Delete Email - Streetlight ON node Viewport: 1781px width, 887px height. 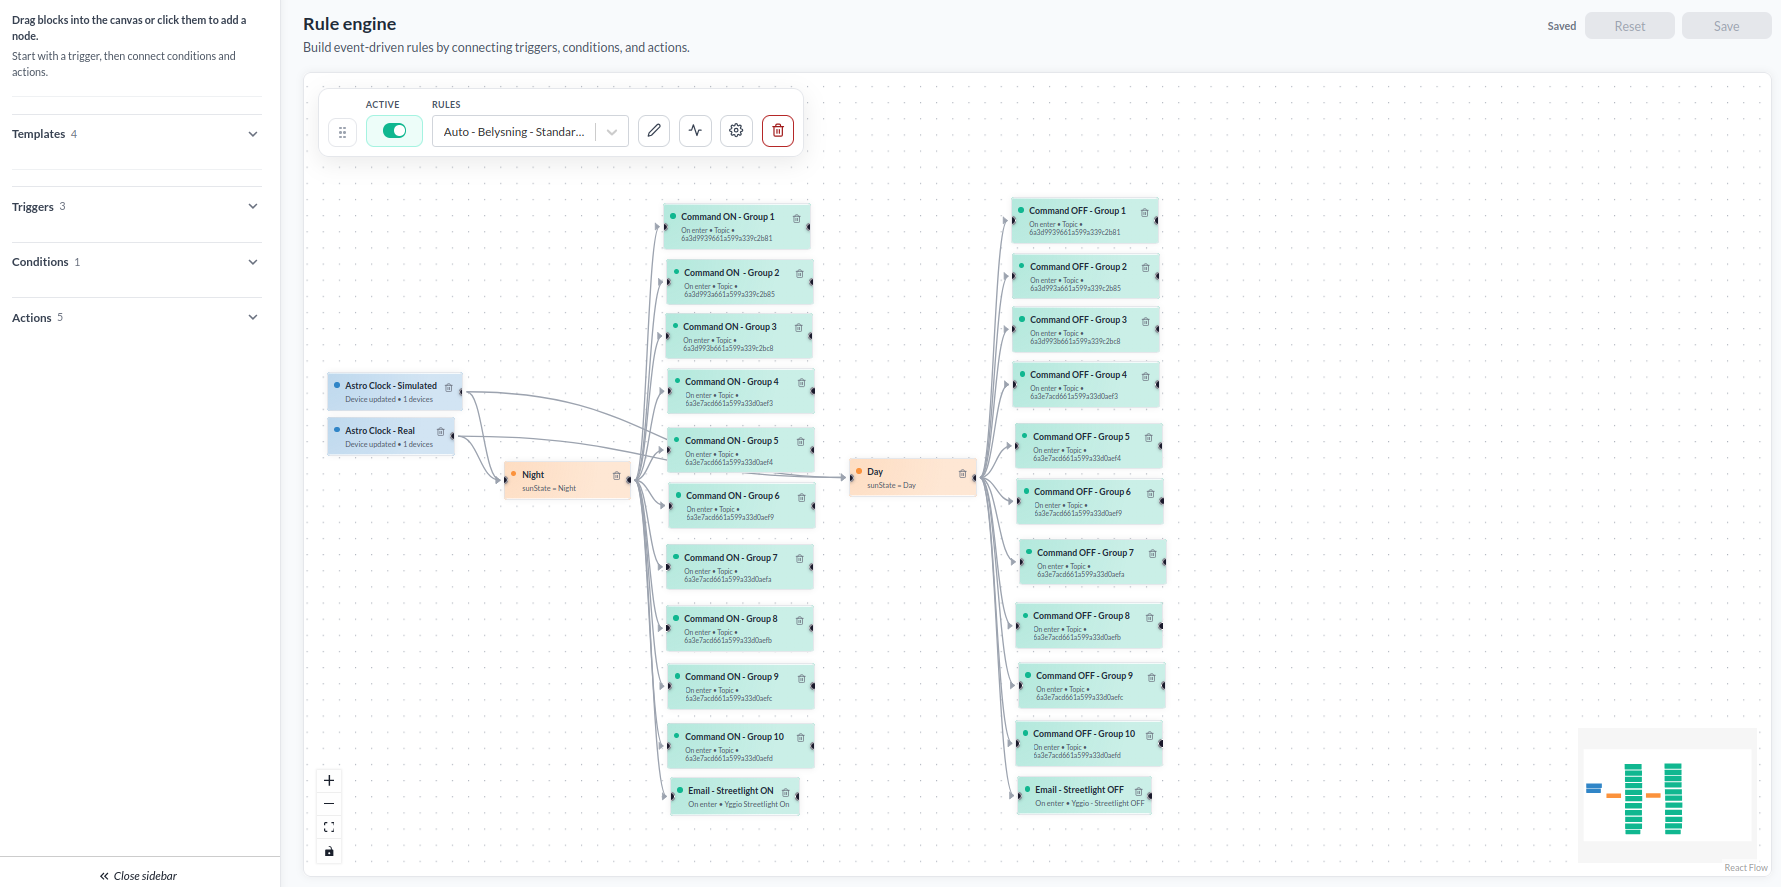[x=785, y=793]
